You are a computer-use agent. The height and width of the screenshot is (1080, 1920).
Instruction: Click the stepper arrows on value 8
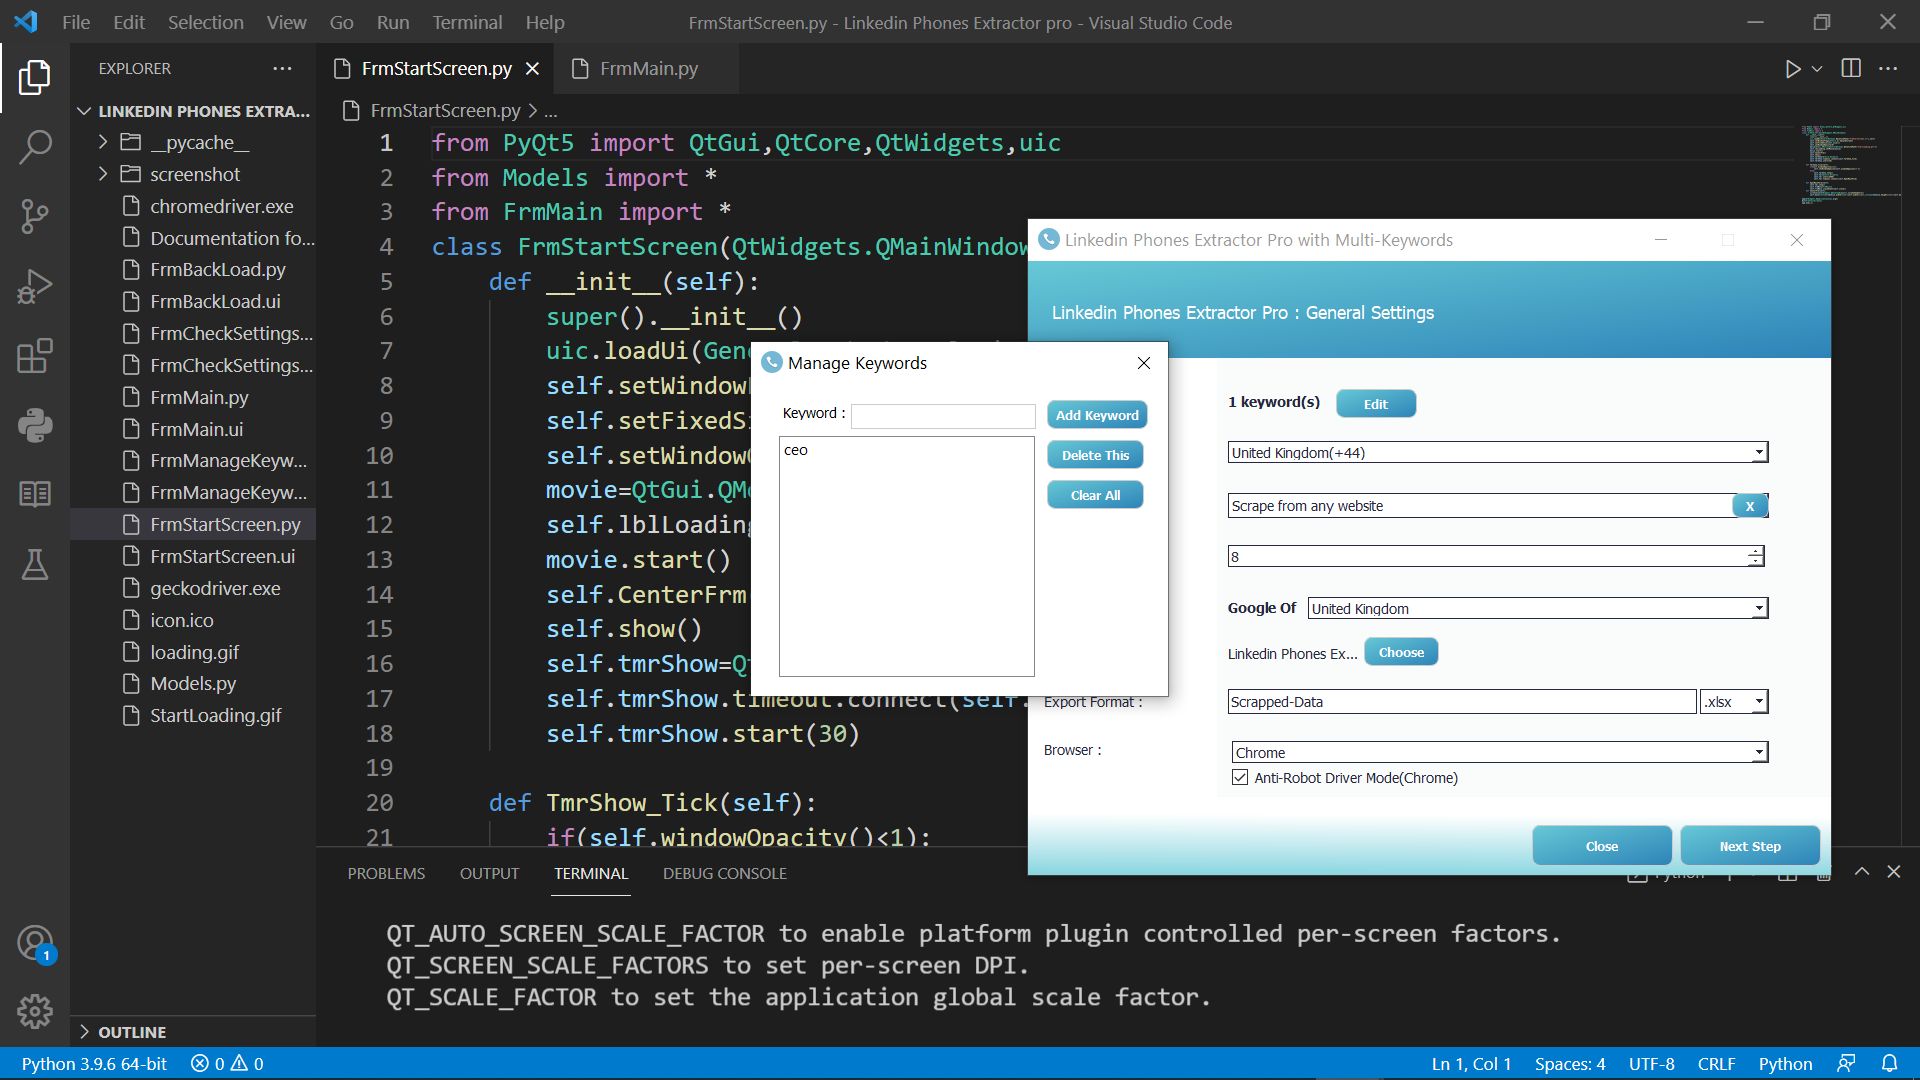click(1755, 556)
